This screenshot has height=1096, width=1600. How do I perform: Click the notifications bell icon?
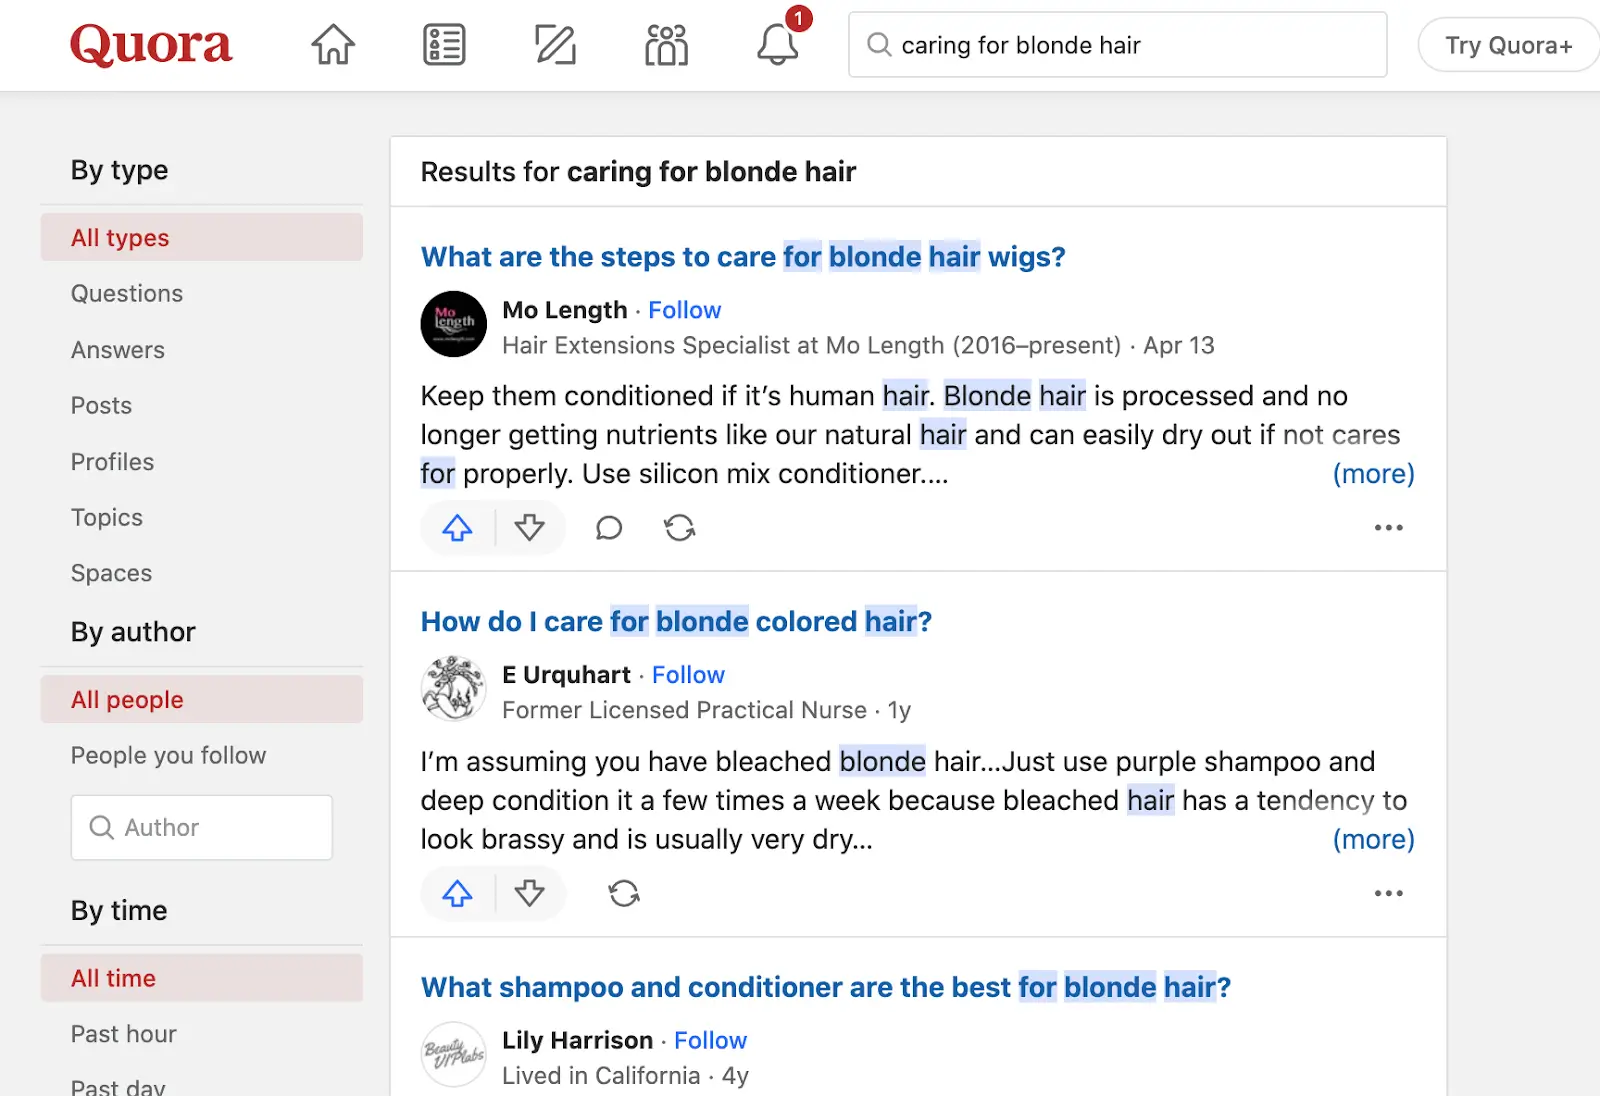[x=777, y=45]
